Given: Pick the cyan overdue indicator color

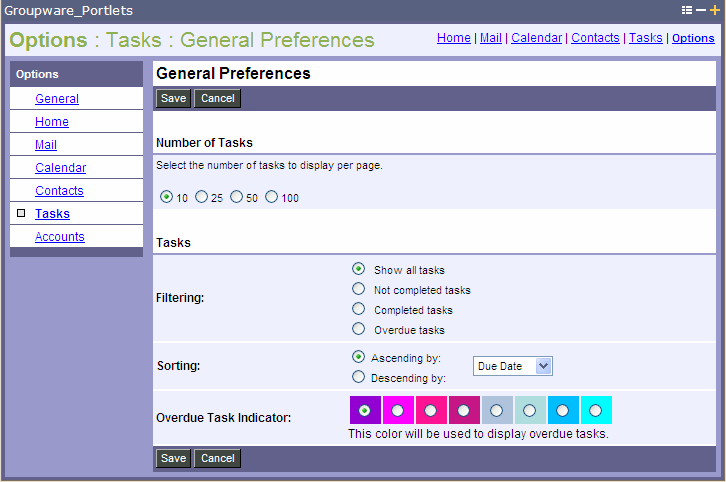Looking at the screenshot, I should click(x=595, y=410).
